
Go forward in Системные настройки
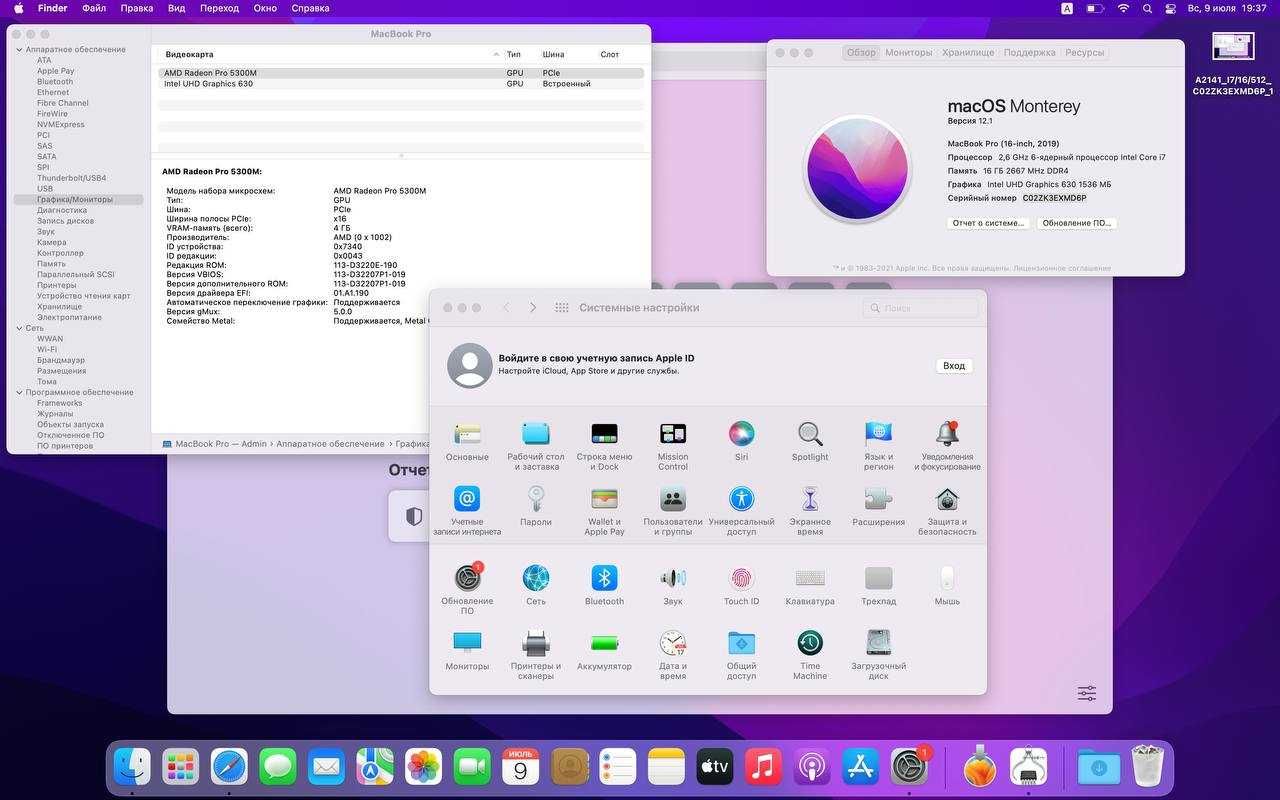click(533, 308)
